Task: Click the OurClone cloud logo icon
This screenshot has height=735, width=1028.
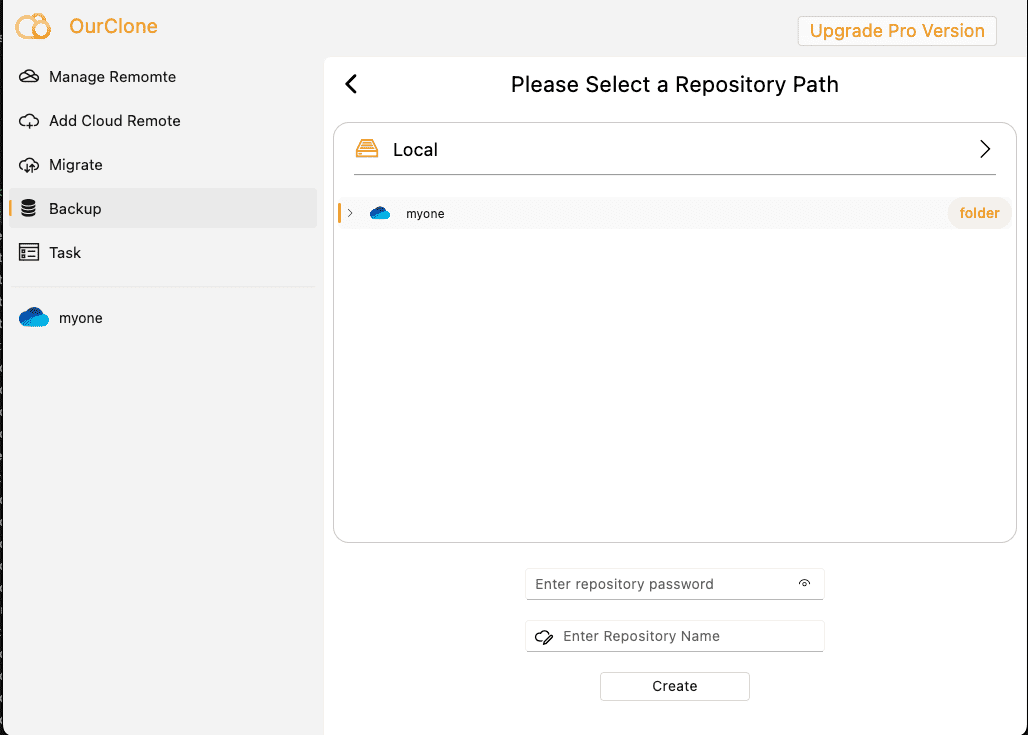Action: click(x=33, y=26)
